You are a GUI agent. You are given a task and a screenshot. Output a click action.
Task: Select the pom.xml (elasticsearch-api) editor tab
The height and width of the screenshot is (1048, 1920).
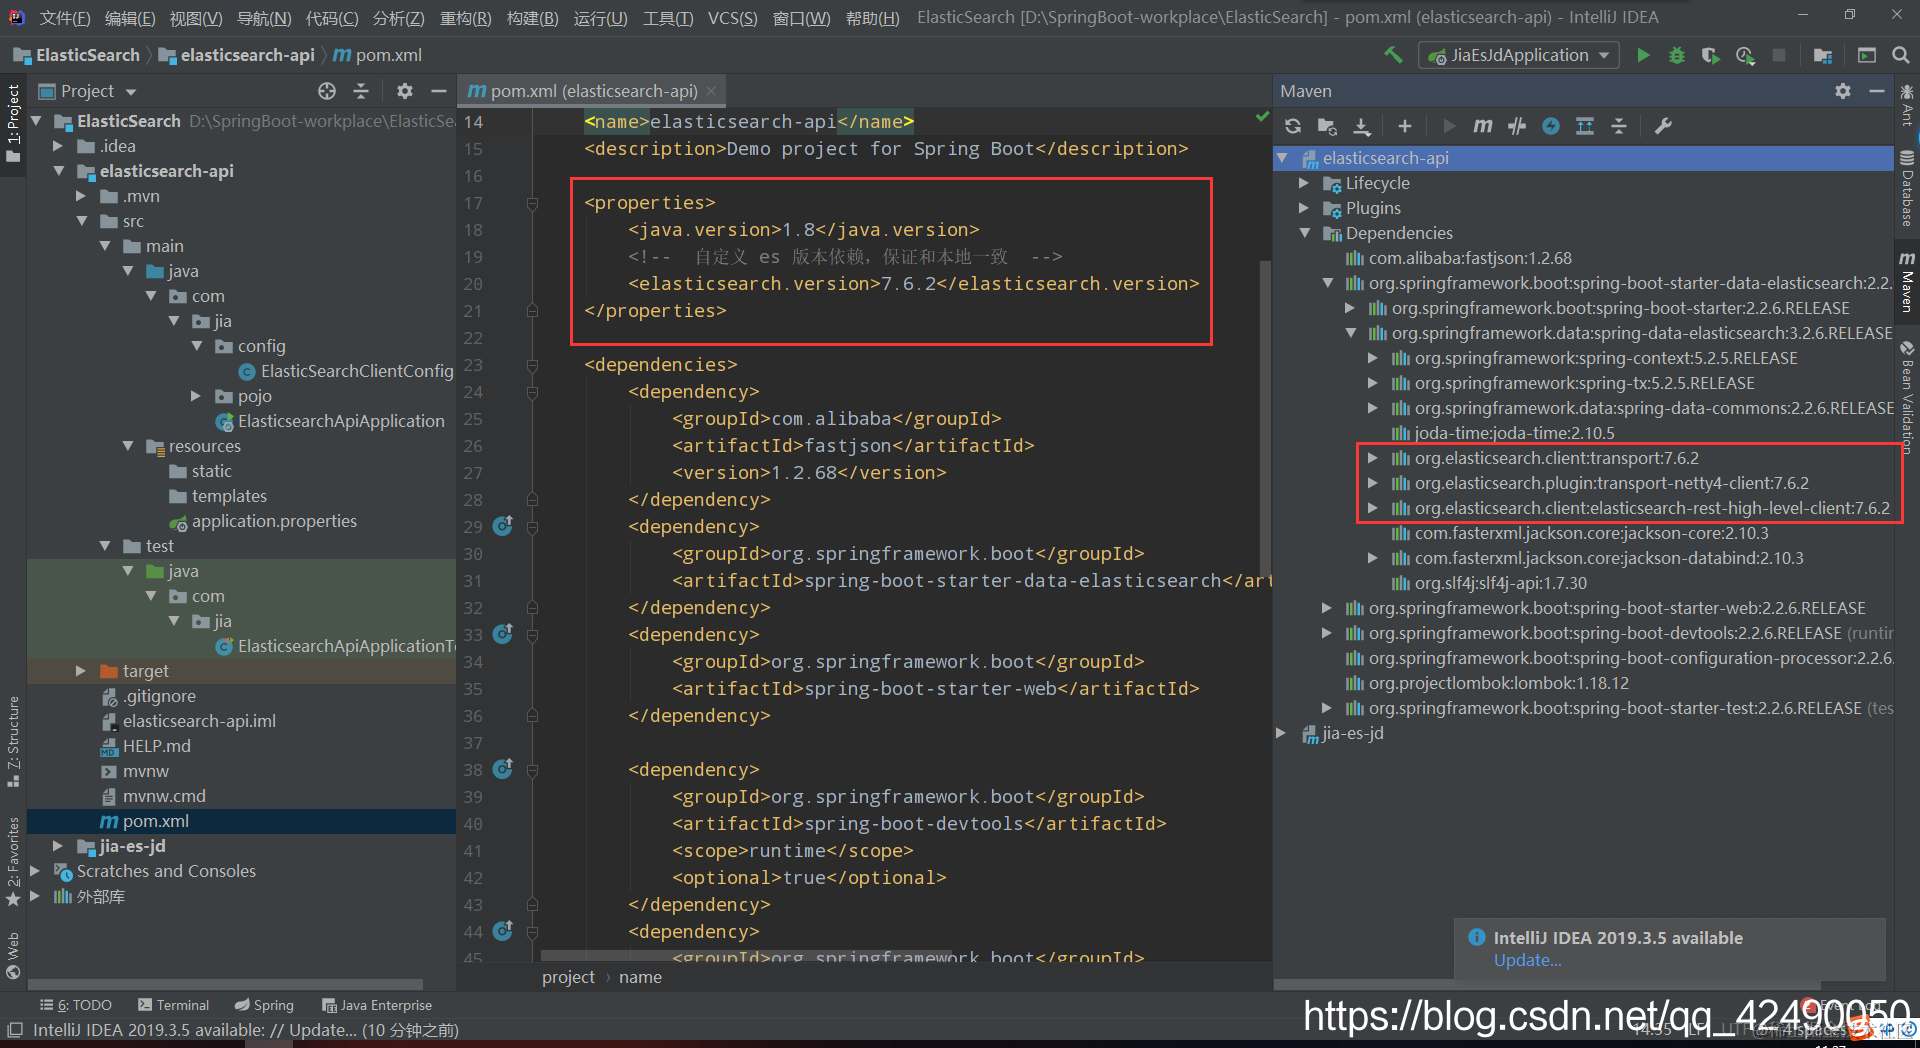click(593, 91)
